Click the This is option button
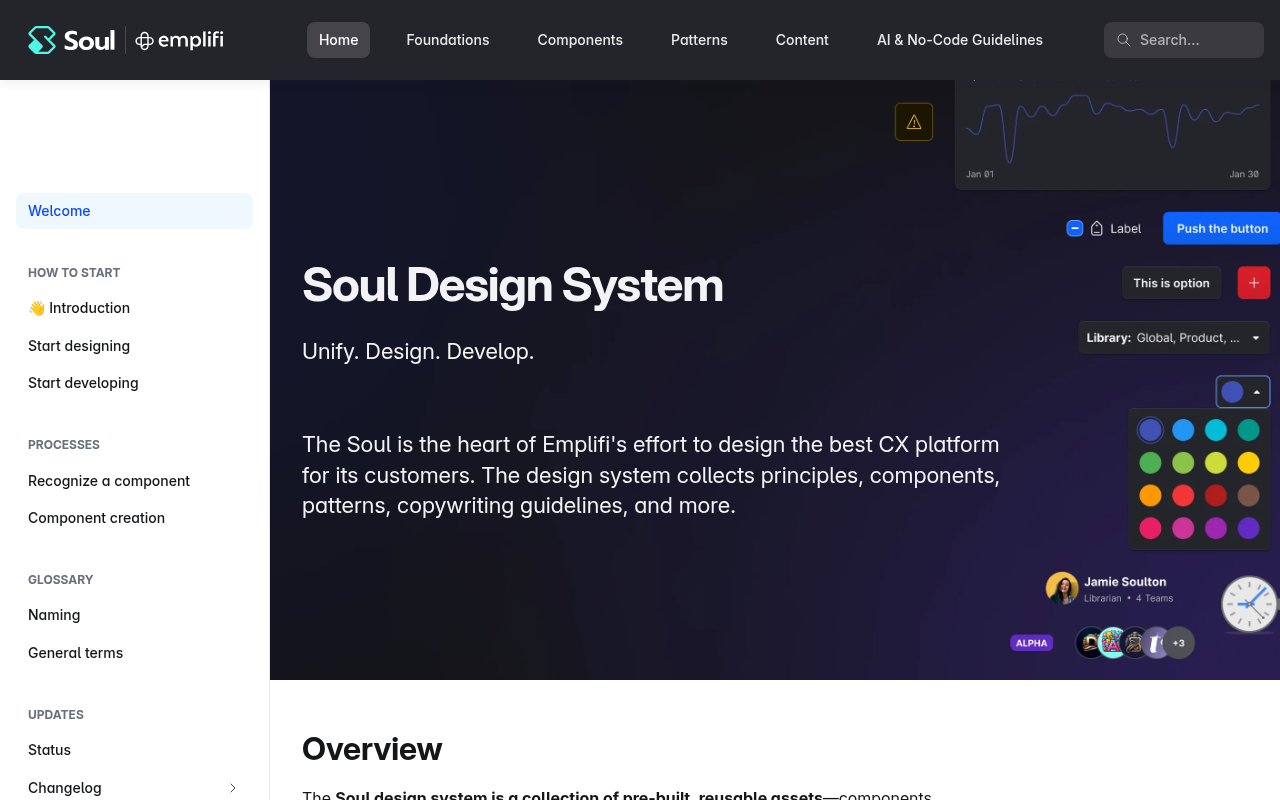Viewport: 1280px width, 800px height. point(1172,283)
